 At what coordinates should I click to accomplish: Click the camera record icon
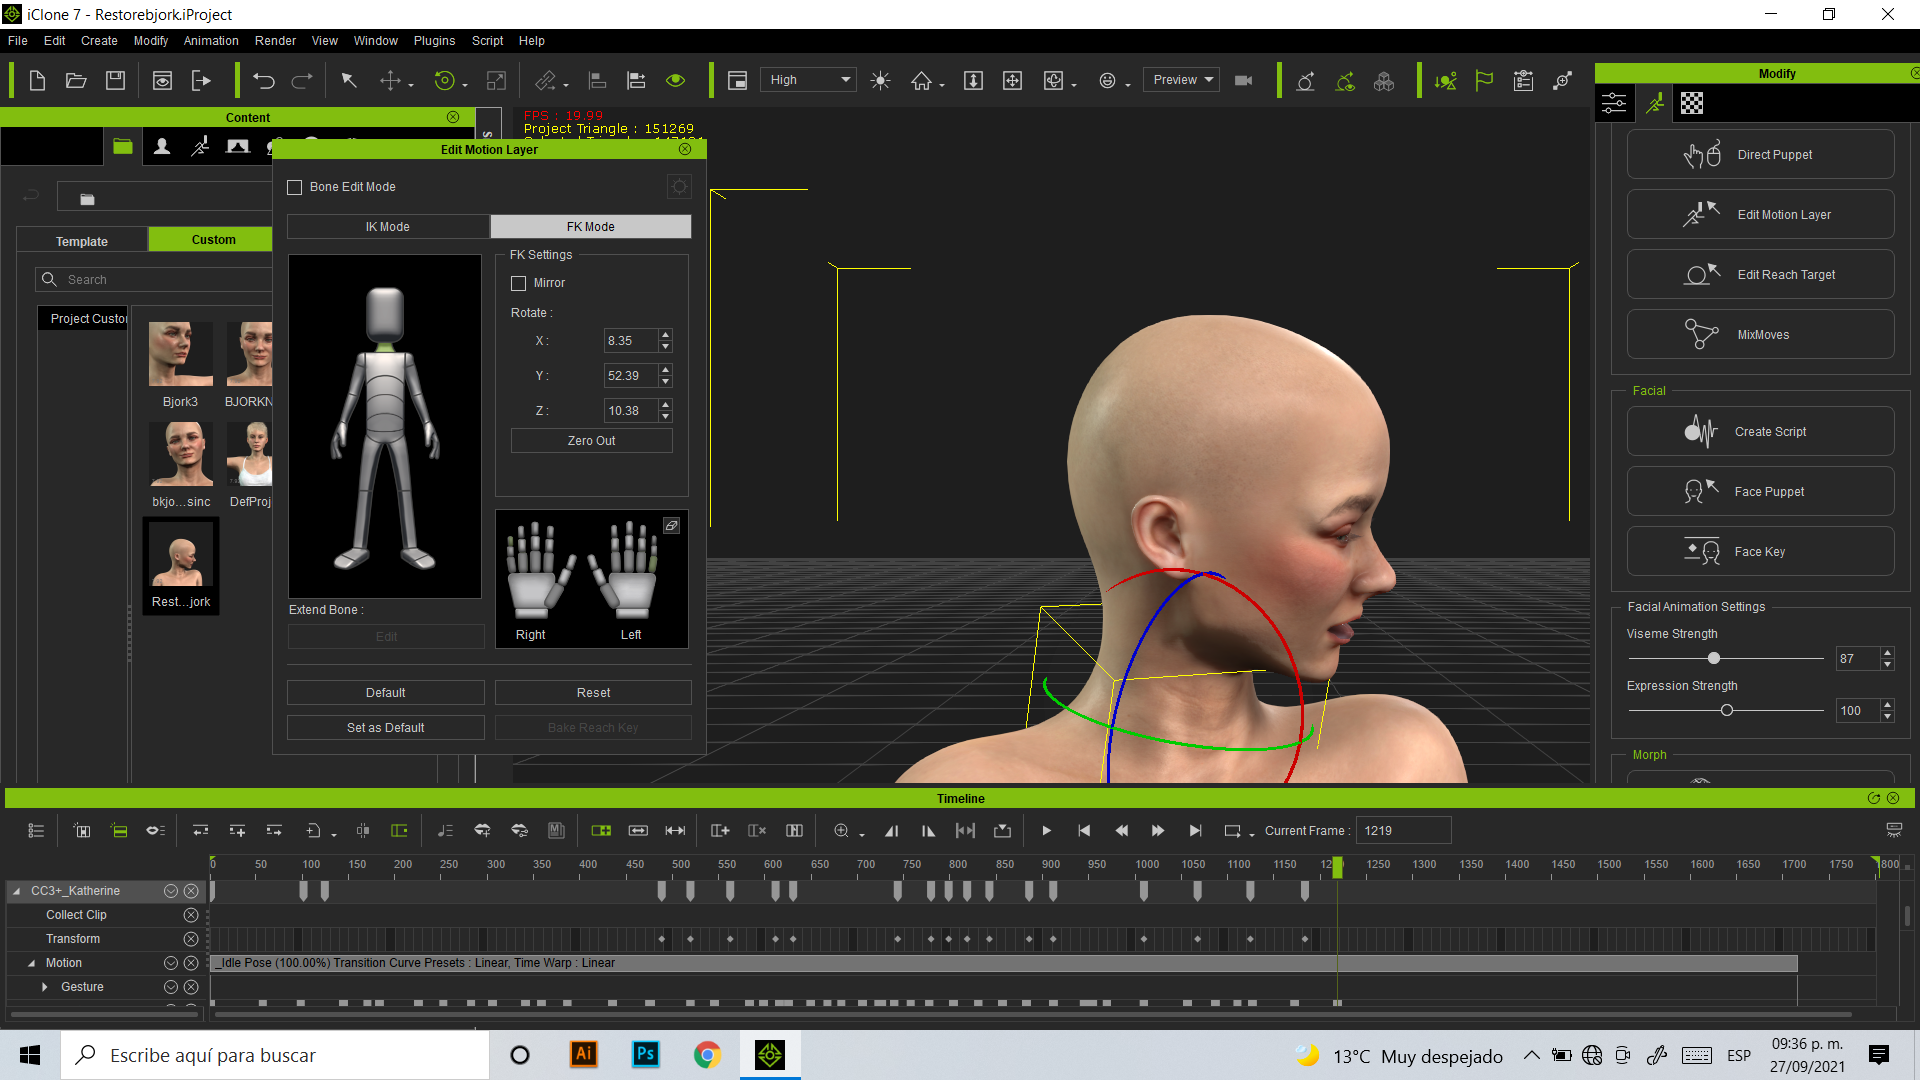click(1244, 81)
